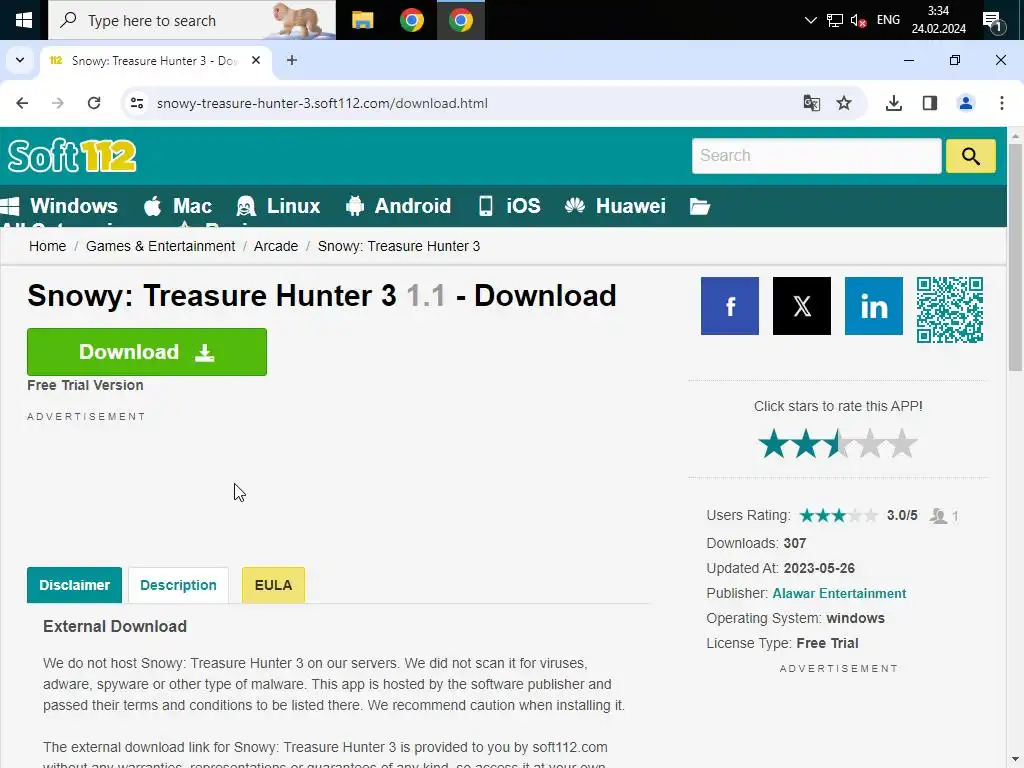Image resolution: width=1024 pixels, height=768 pixels.
Task: Open the Chrome downloads icon
Action: (893, 103)
